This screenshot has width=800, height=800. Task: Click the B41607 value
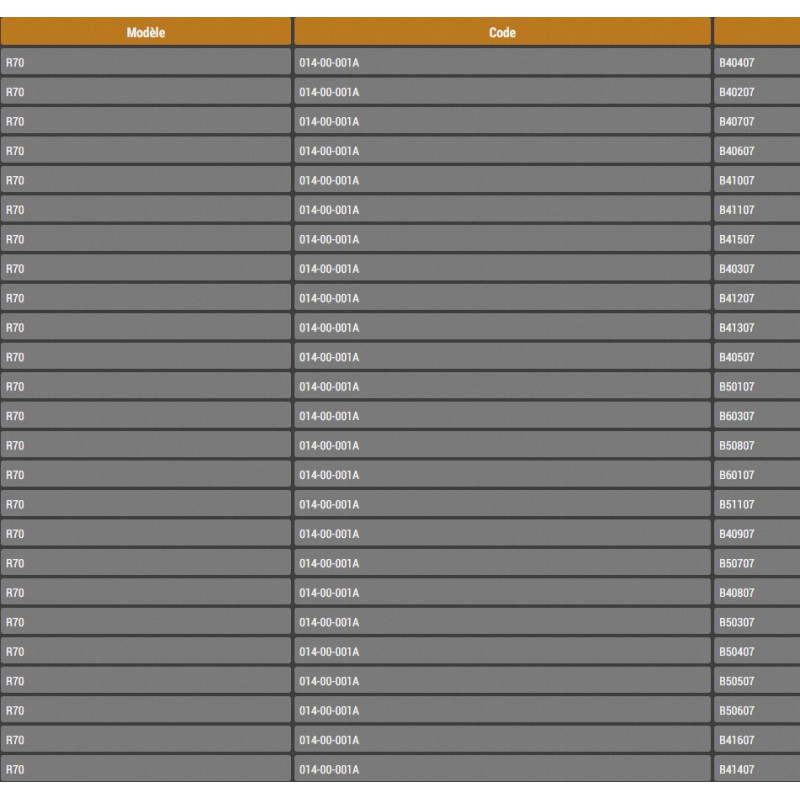point(736,740)
